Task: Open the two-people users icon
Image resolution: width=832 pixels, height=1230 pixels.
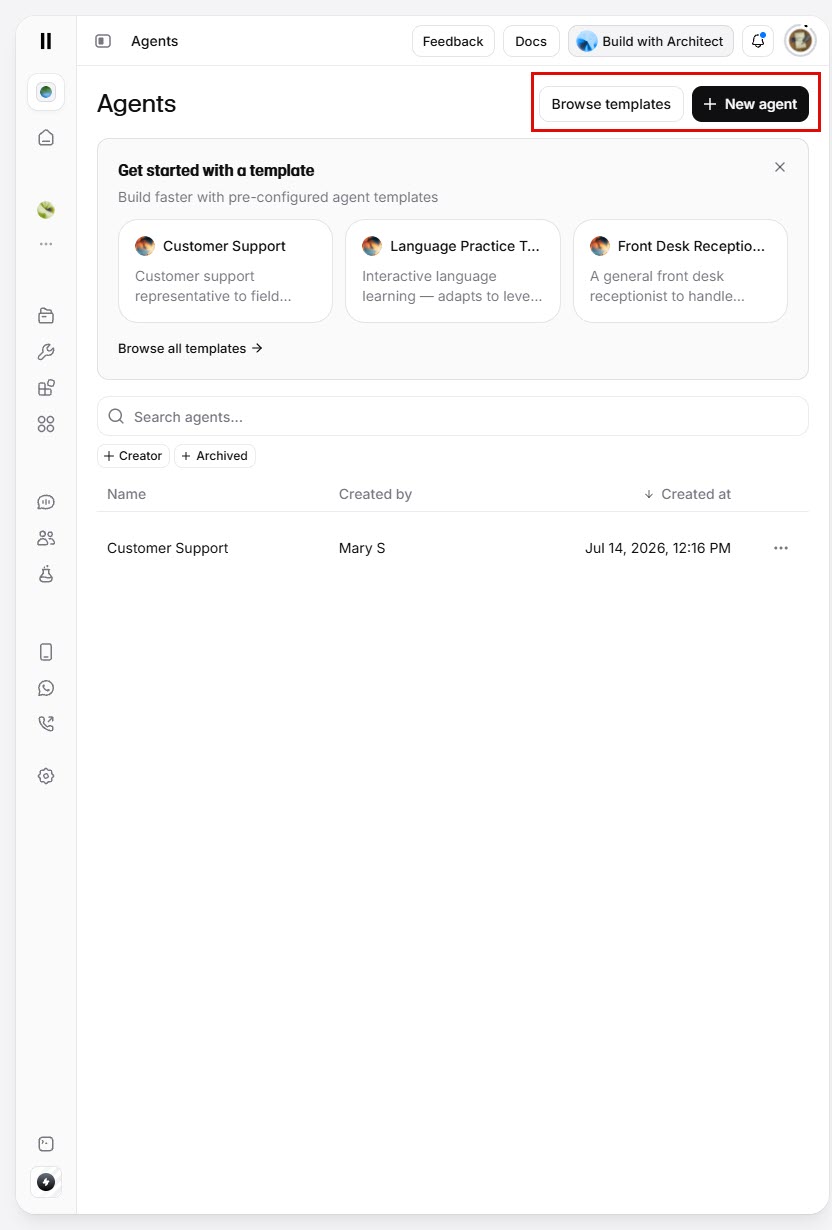Action: [x=46, y=538]
